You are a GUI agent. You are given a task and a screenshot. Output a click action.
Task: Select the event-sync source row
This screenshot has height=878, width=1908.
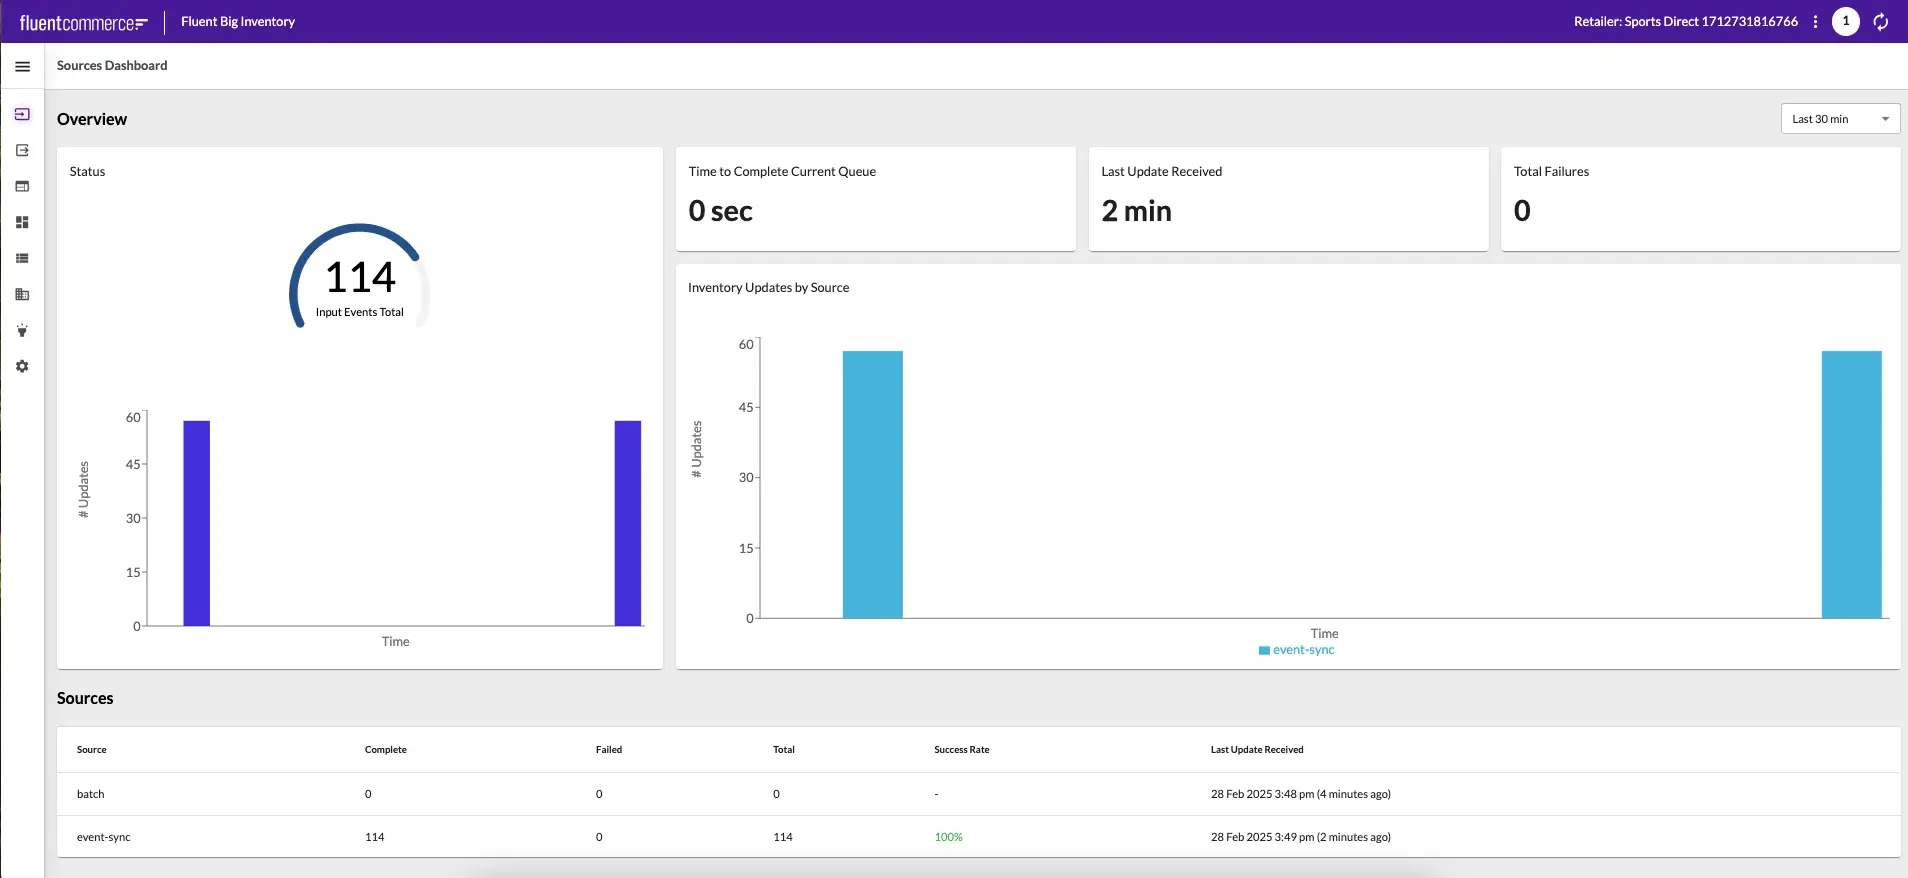[104, 837]
